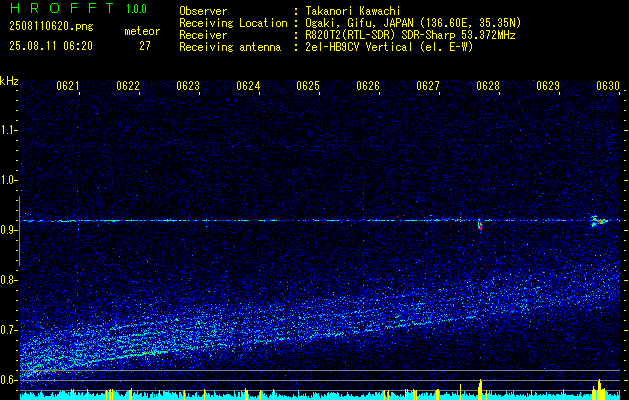This screenshot has width=629, height=400.
Task: Click the 1.0 kHz axis label
Action: (9, 180)
